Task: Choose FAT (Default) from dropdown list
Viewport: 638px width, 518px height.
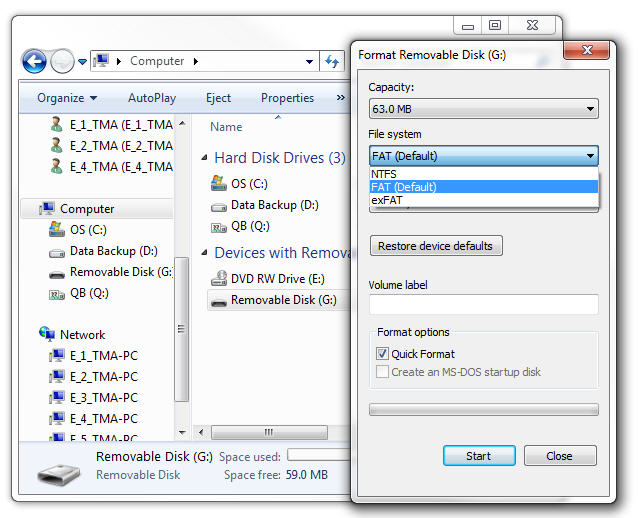Action: click(483, 187)
